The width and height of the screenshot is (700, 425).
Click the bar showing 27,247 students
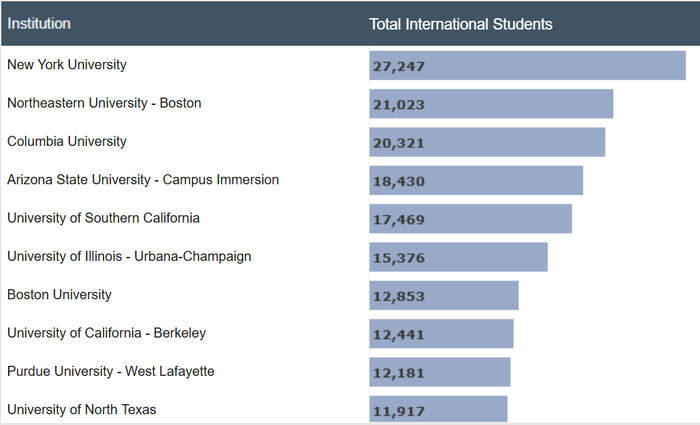527,66
